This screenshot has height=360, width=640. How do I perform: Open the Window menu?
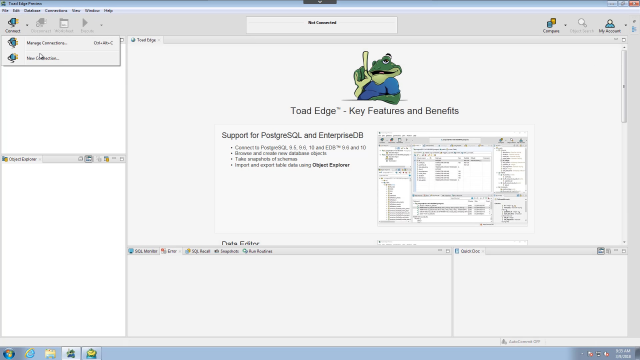click(92, 11)
